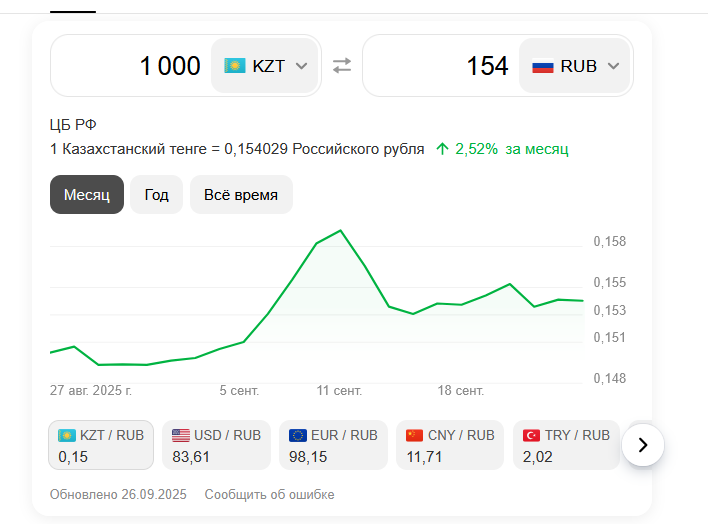Click the Turkey flag on TRY / RUB chip
Viewport: 708px width, 524px height.
532,435
